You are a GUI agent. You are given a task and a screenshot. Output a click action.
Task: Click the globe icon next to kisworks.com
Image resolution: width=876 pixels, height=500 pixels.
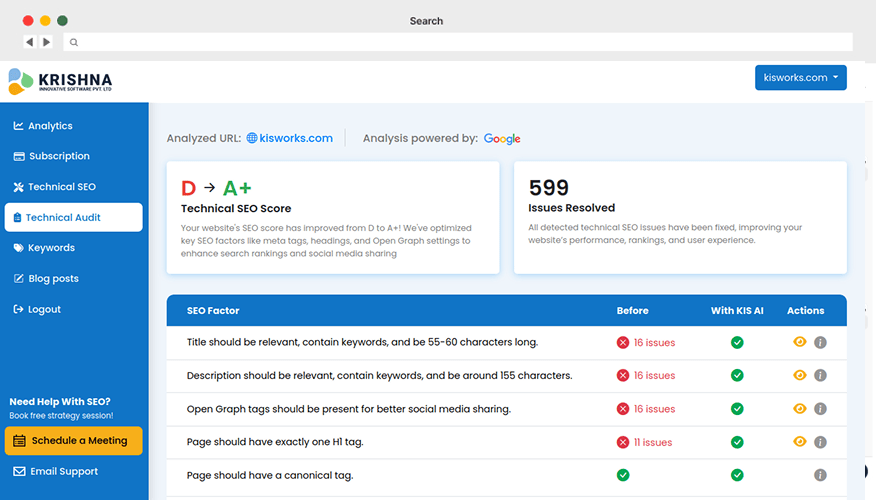(252, 138)
